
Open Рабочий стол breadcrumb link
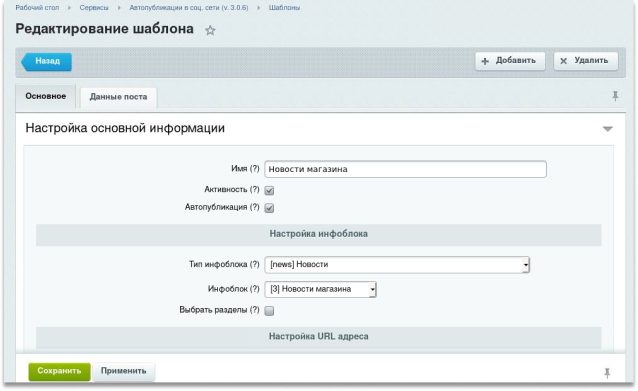[37, 8]
